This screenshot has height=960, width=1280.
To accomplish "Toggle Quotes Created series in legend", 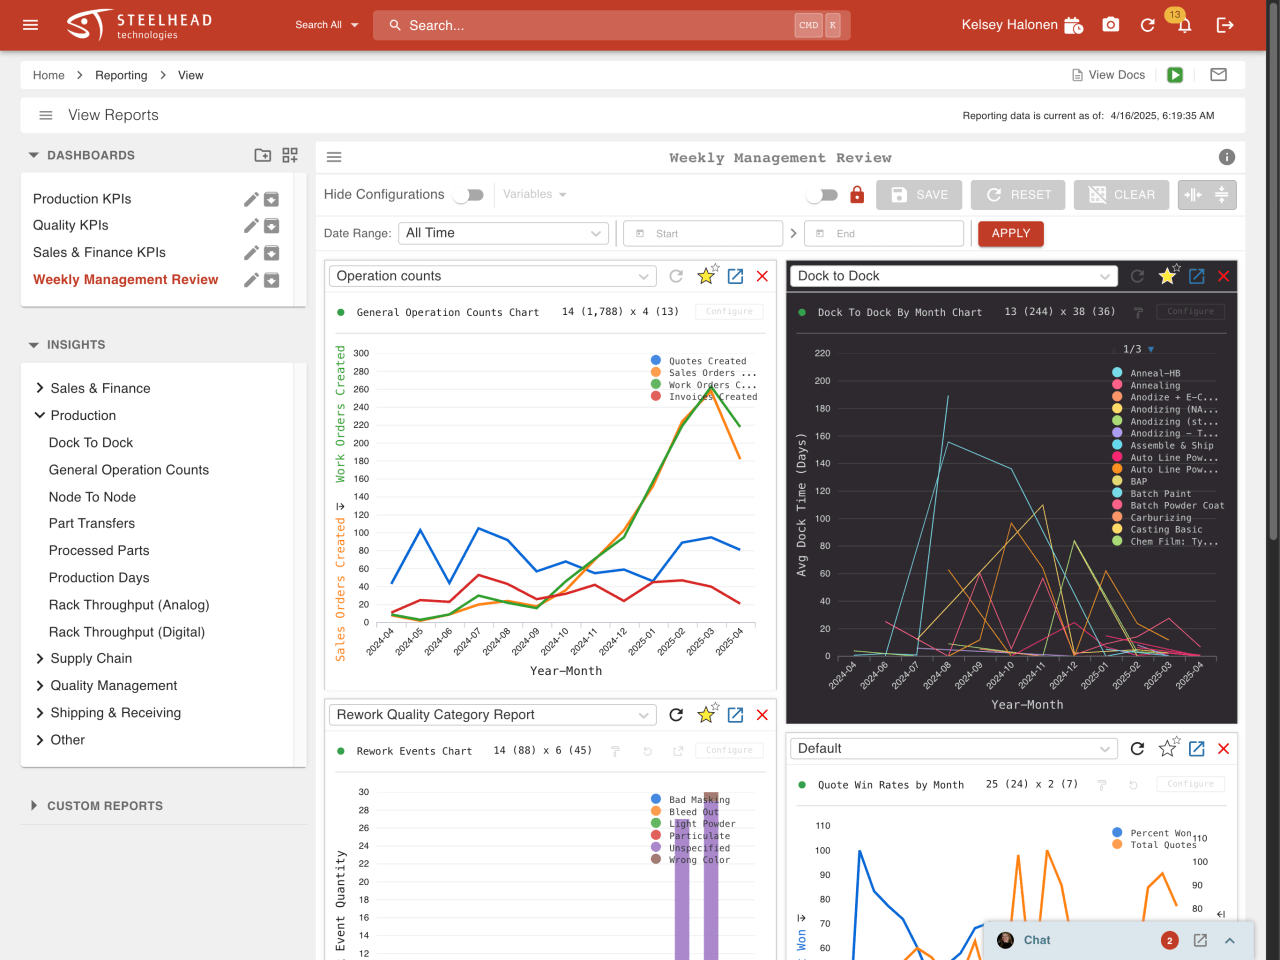I will (706, 361).
